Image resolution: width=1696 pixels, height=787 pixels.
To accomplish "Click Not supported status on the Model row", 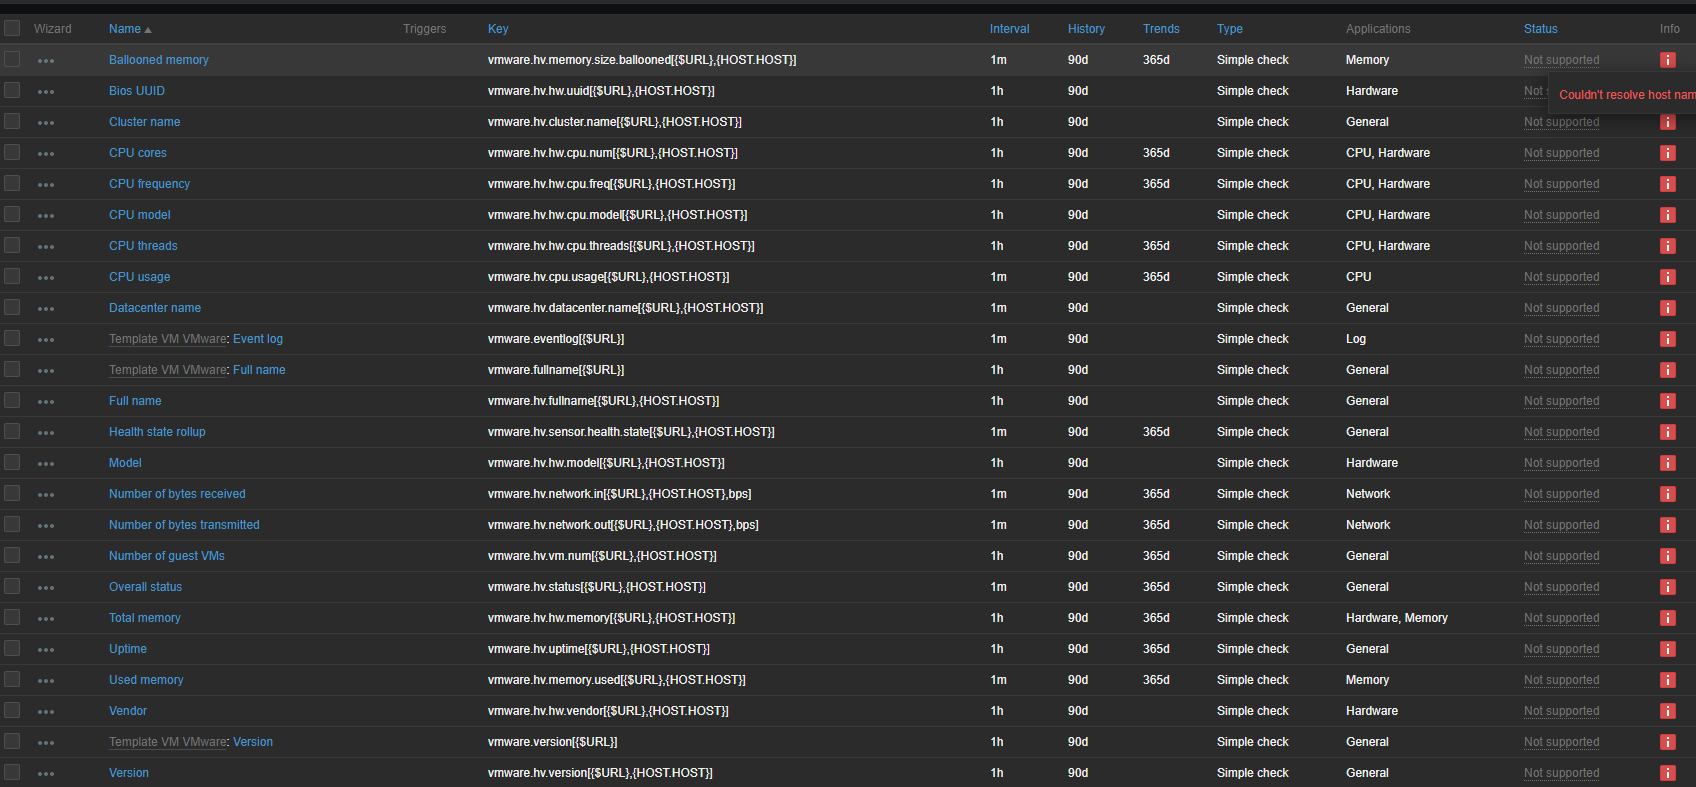I will [x=1561, y=463].
